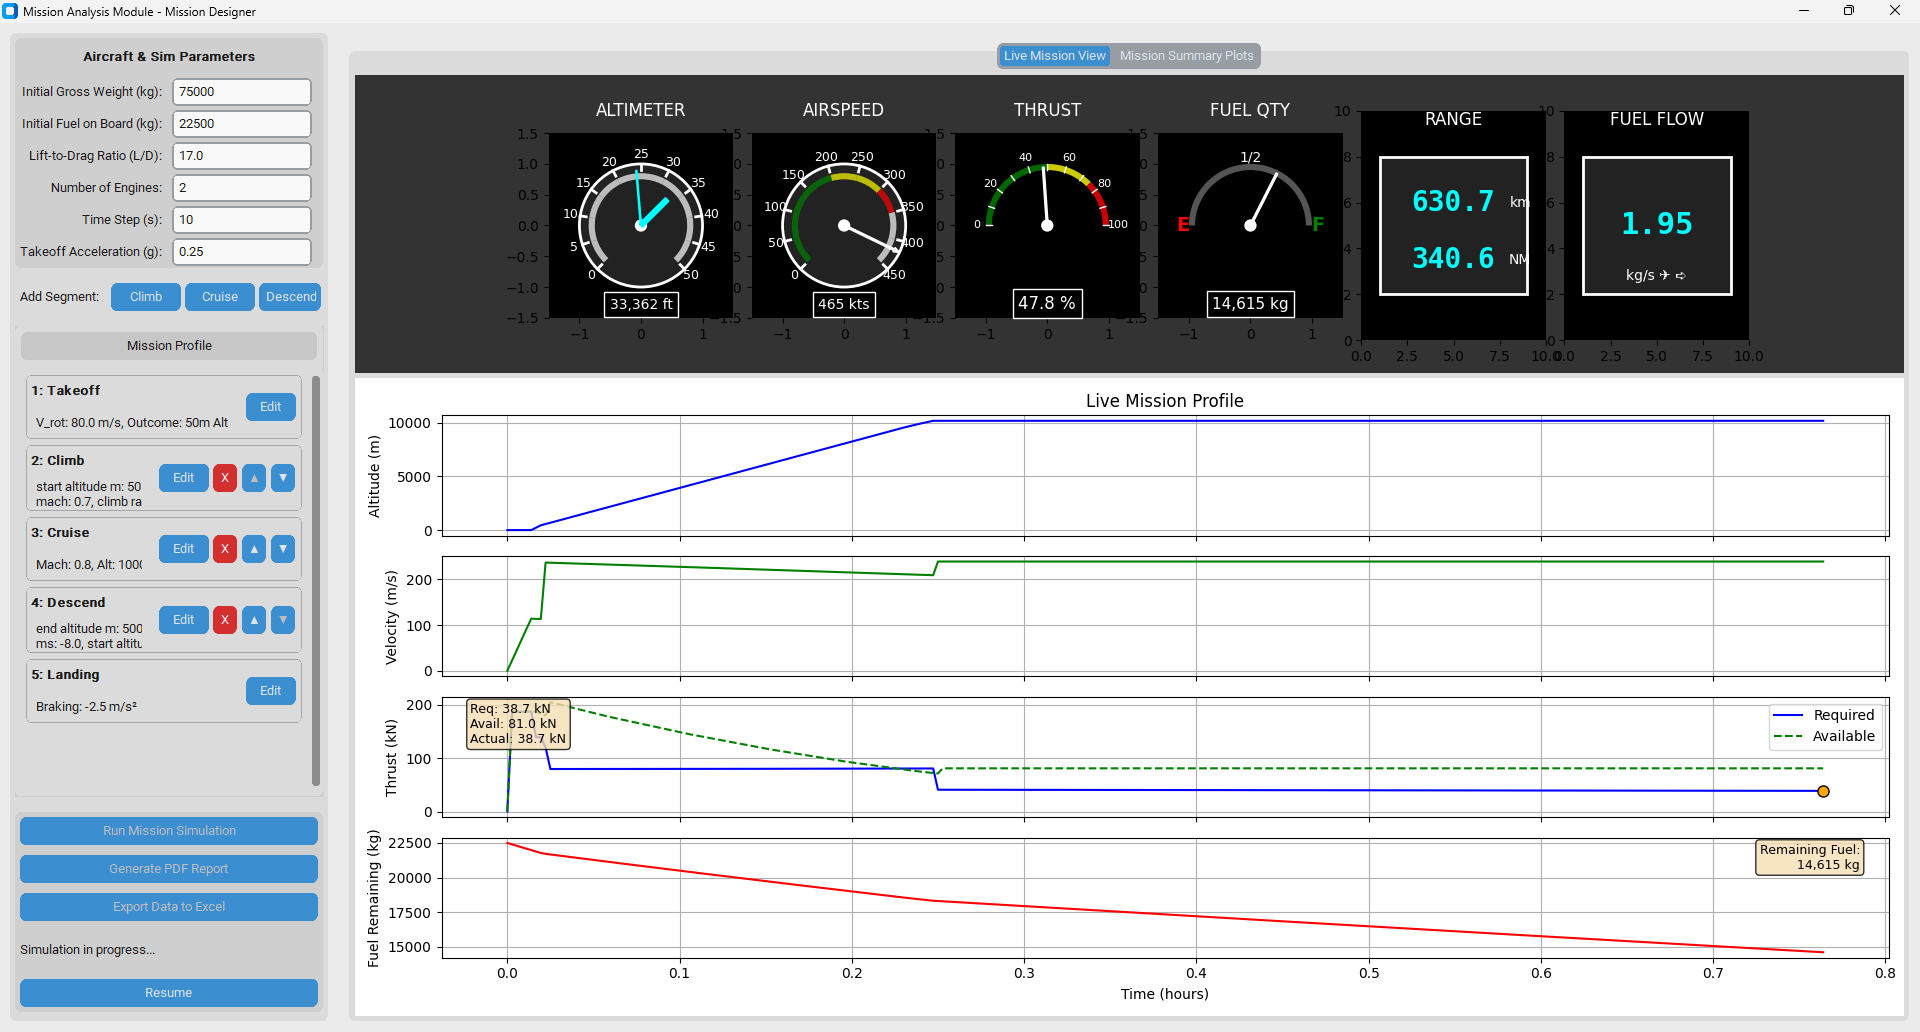Edit the Takeoff segment
The image size is (1920, 1032).
point(270,406)
